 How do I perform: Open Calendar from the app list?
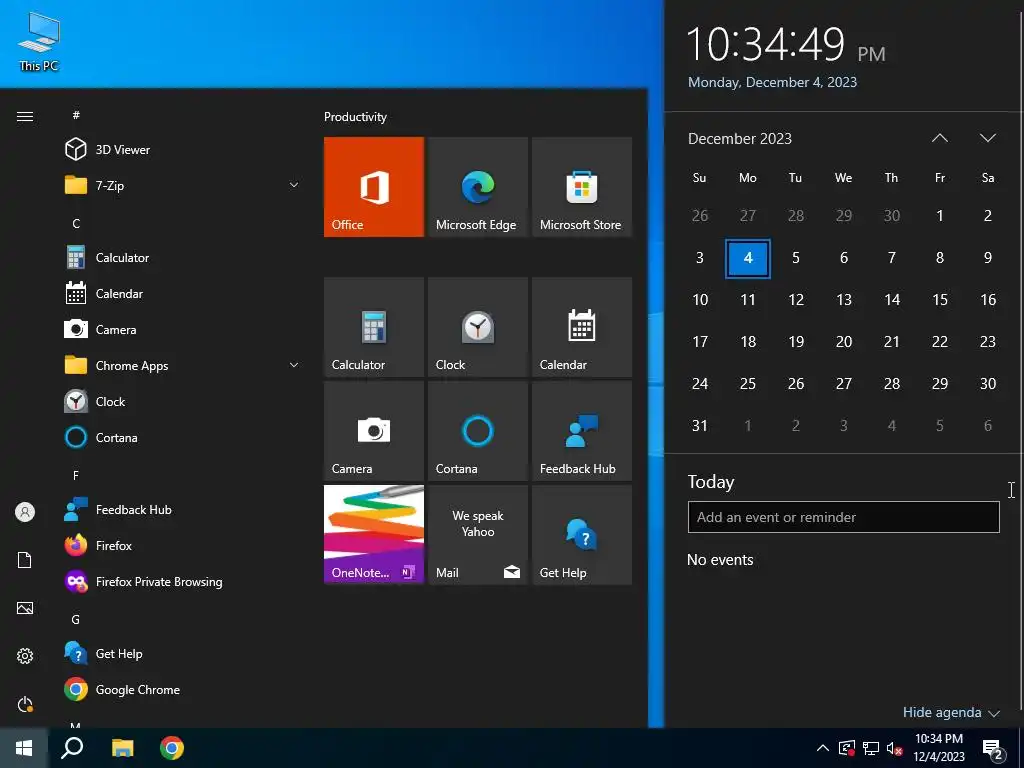click(183, 294)
